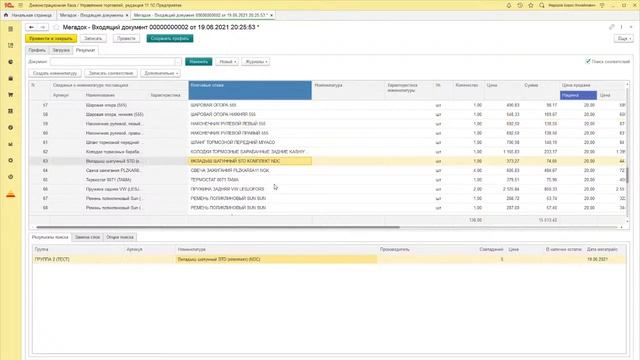Go to home page icon
Viewport: 640px width, 360px height.
[6, 15]
